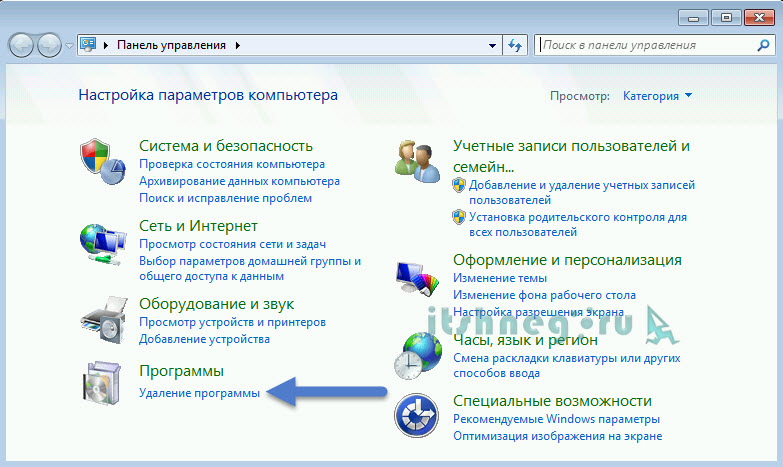Click Настройка разрешения экрана link
The width and height of the screenshot is (783, 467).
(538, 312)
